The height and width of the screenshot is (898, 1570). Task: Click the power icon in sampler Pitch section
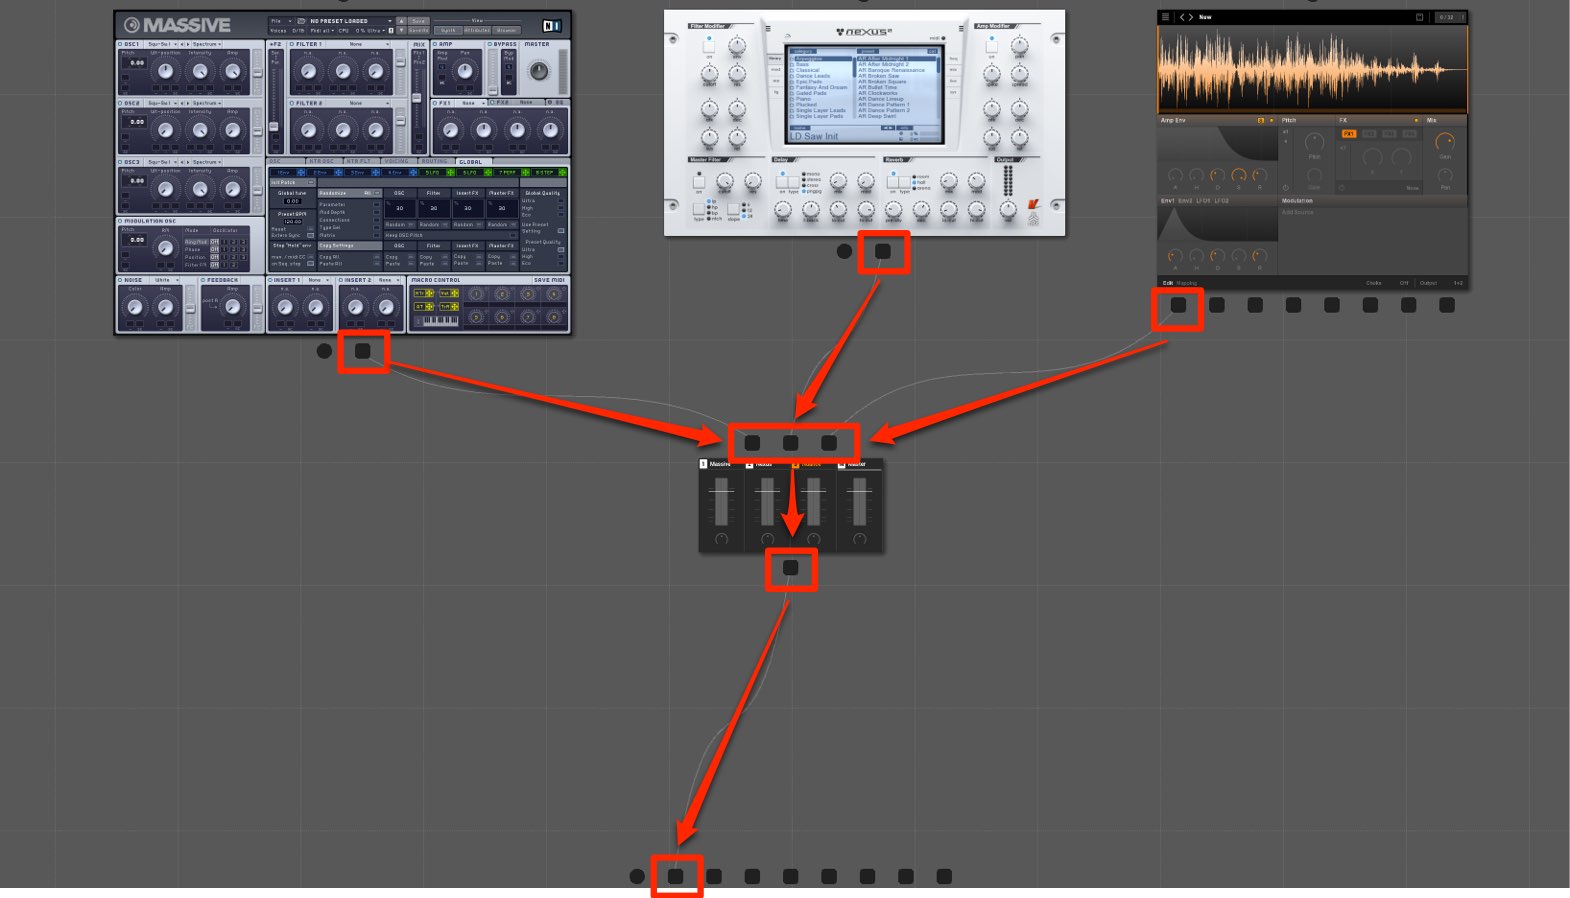coord(1286,187)
